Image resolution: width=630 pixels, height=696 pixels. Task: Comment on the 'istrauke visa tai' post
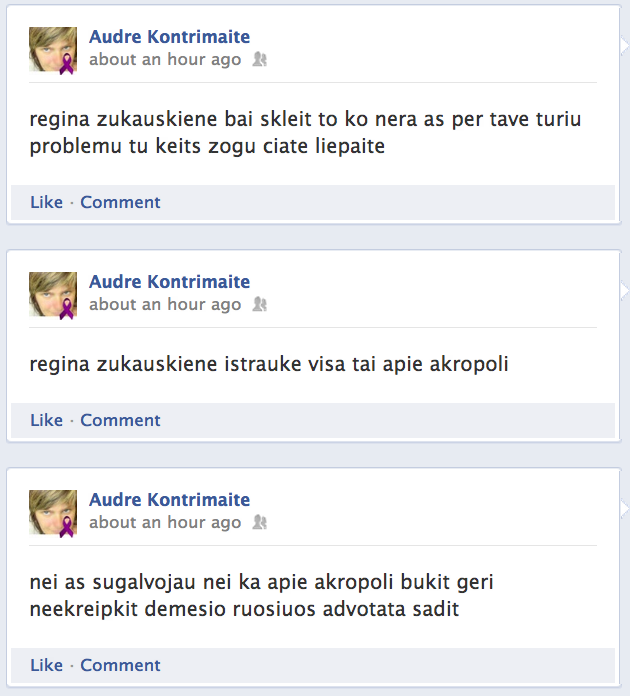(120, 420)
